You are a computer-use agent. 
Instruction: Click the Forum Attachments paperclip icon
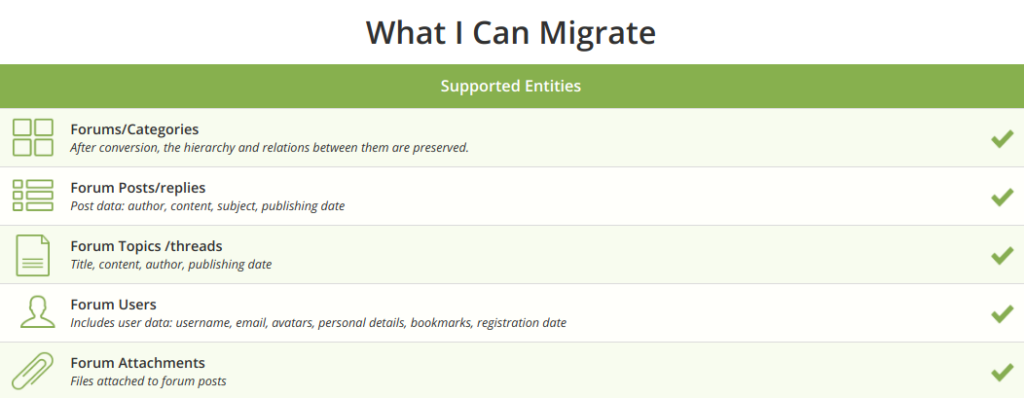pos(33,371)
